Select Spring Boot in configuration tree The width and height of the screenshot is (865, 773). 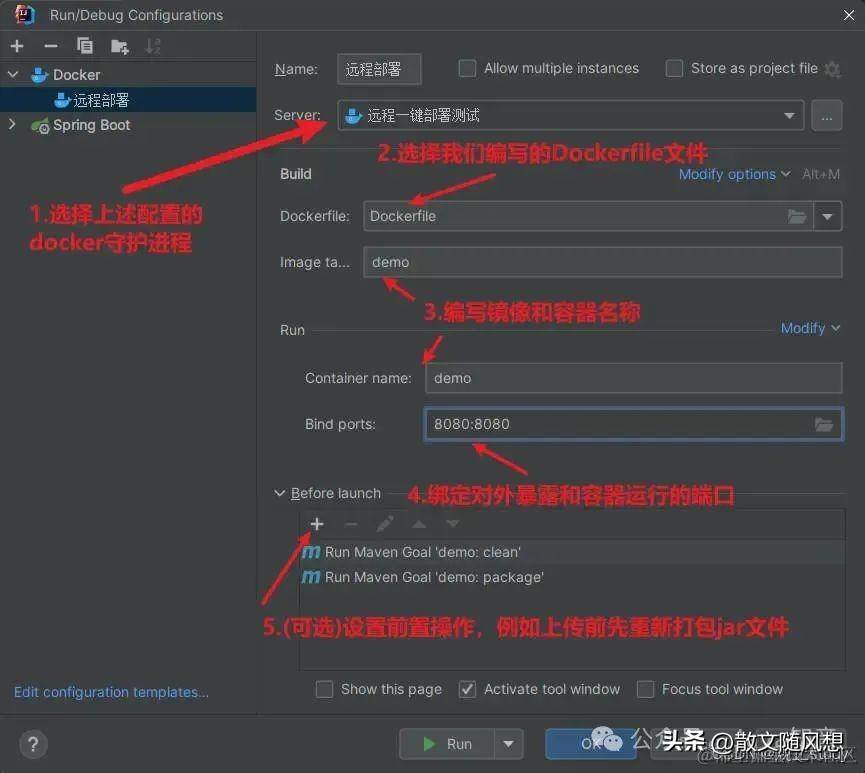point(92,125)
